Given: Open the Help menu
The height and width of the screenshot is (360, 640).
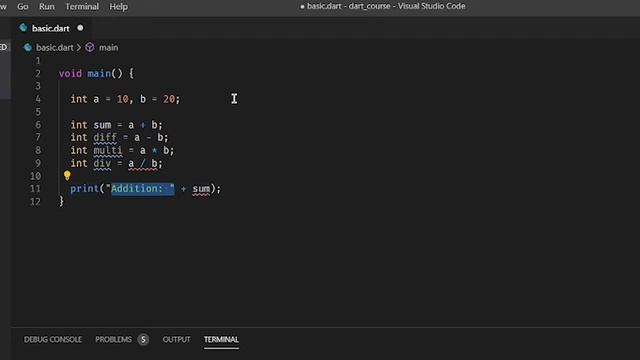Looking at the screenshot, I should tap(118, 7).
